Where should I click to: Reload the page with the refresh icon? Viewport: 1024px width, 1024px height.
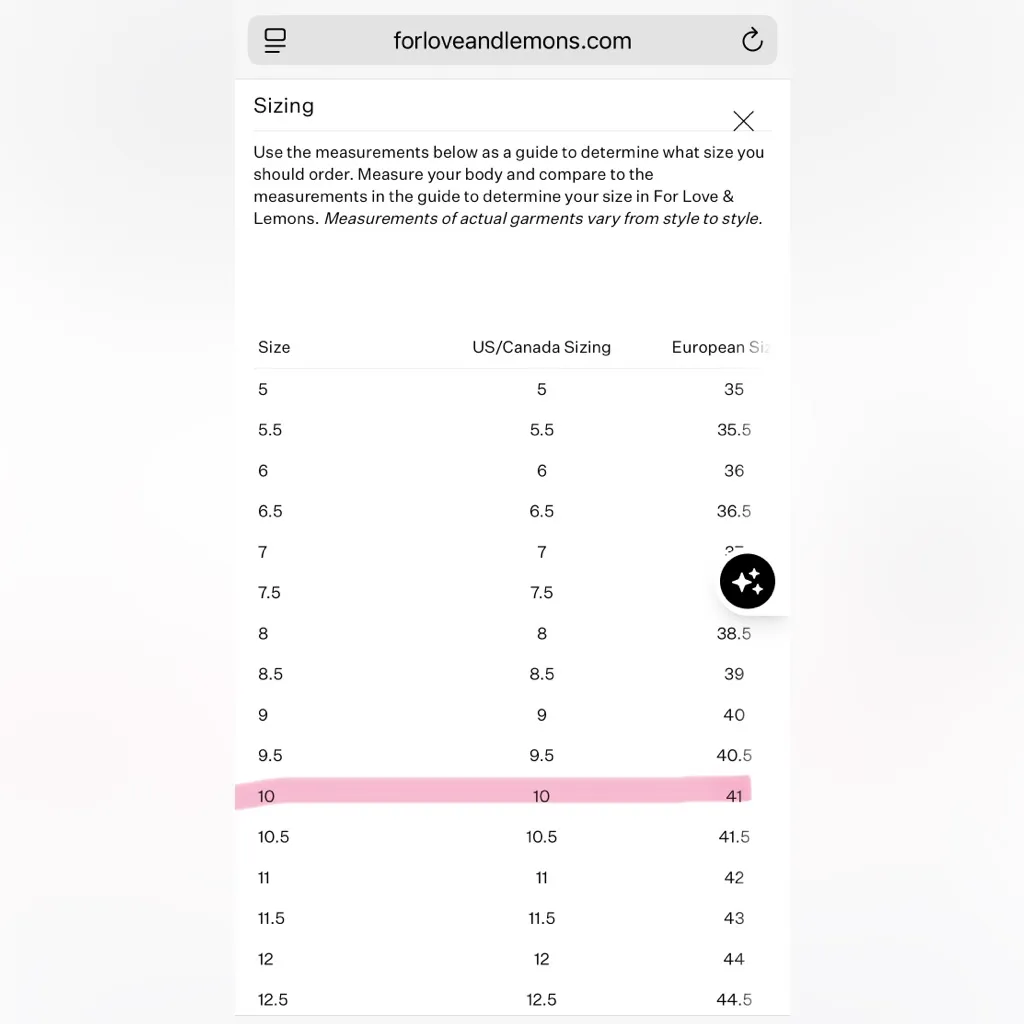(752, 40)
